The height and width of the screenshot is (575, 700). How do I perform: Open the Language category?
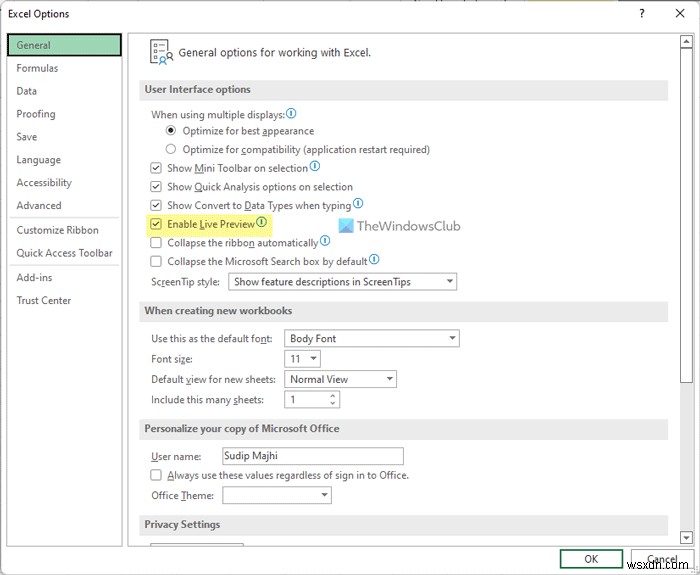click(64, 160)
